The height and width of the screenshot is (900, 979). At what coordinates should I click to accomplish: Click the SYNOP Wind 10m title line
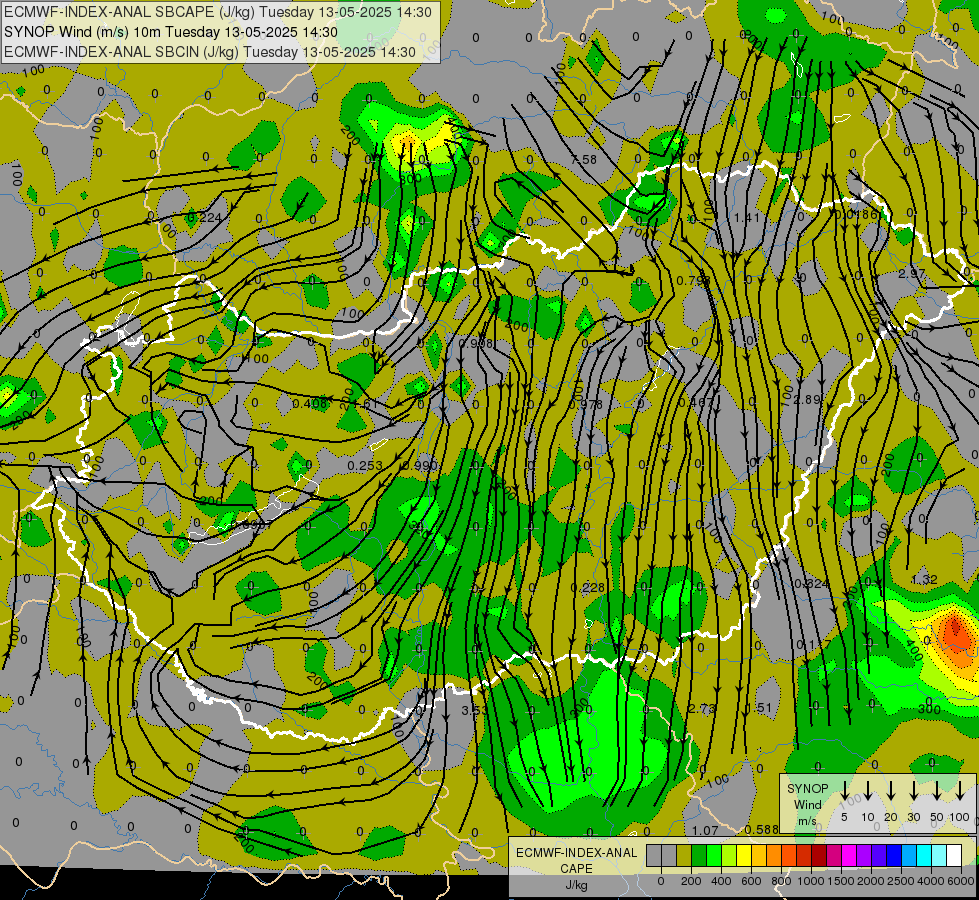coord(170,32)
